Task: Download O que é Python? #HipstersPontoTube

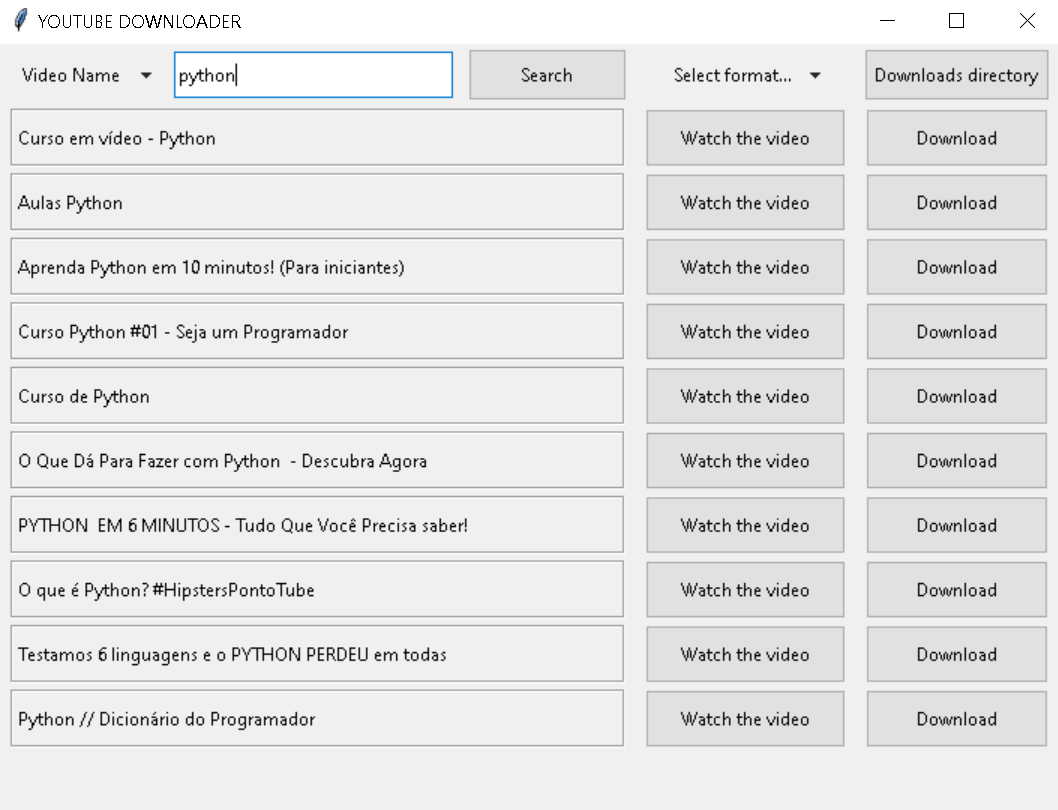Action: [x=956, y=590]
